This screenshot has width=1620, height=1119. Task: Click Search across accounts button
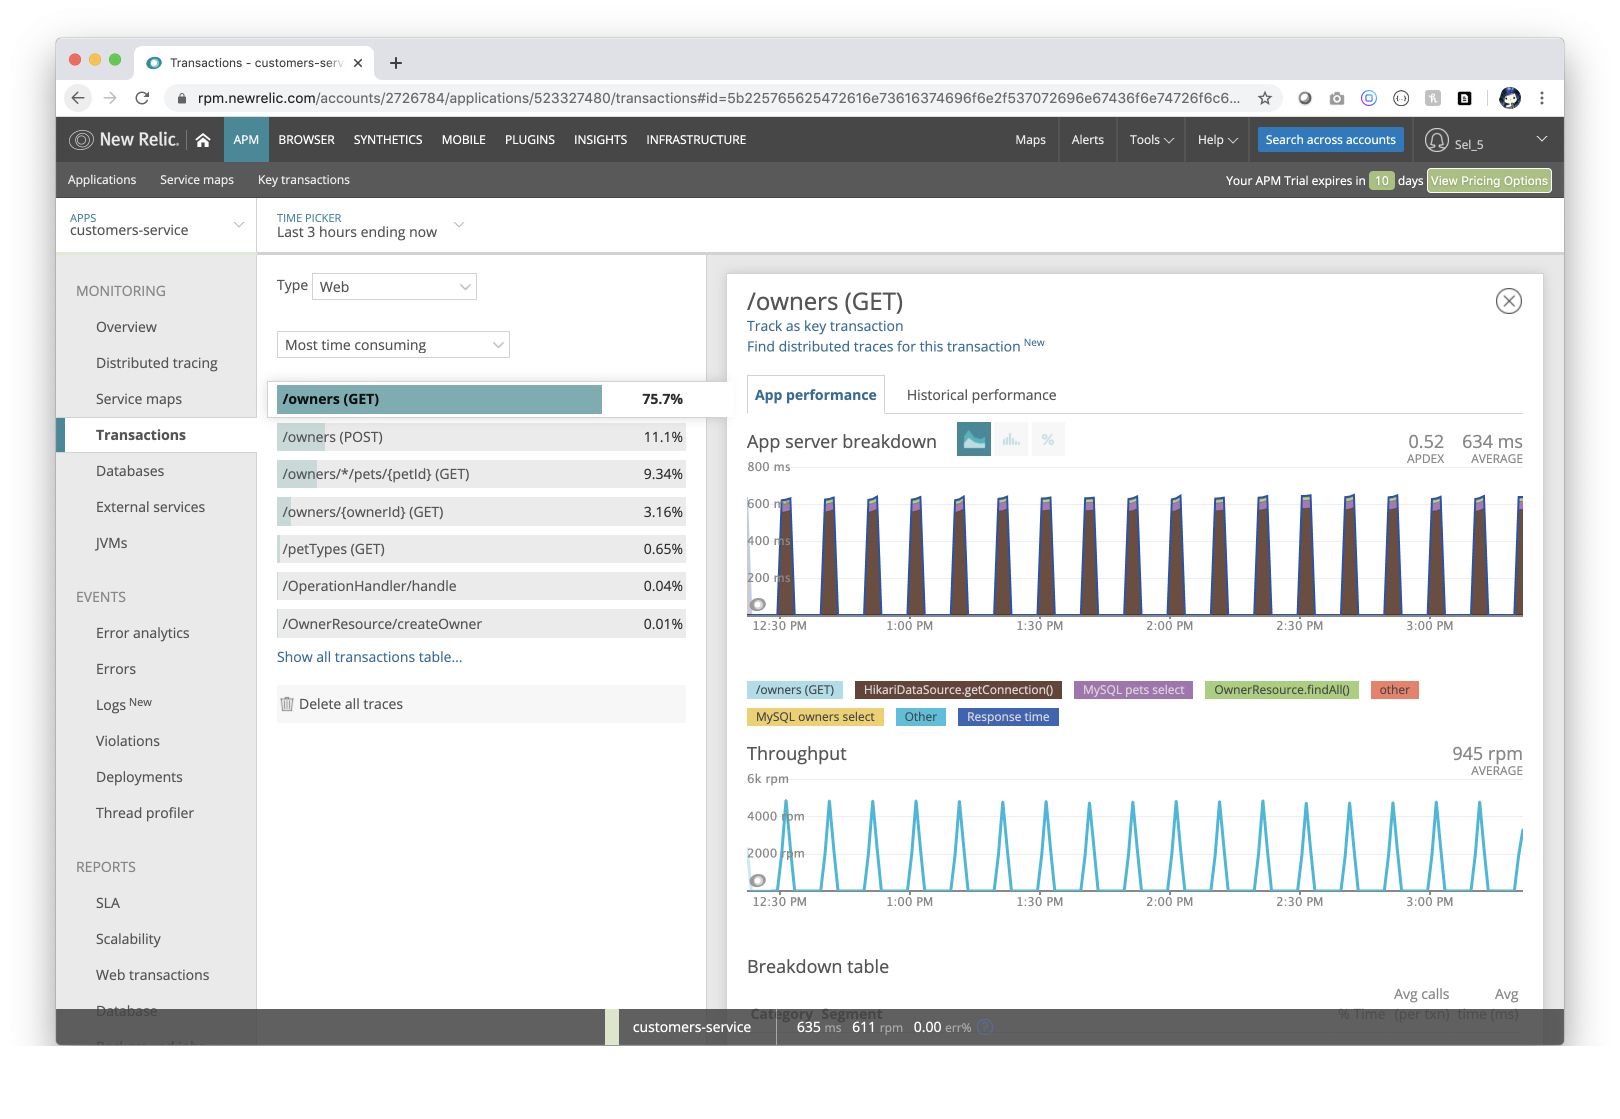pos(1330,140)
